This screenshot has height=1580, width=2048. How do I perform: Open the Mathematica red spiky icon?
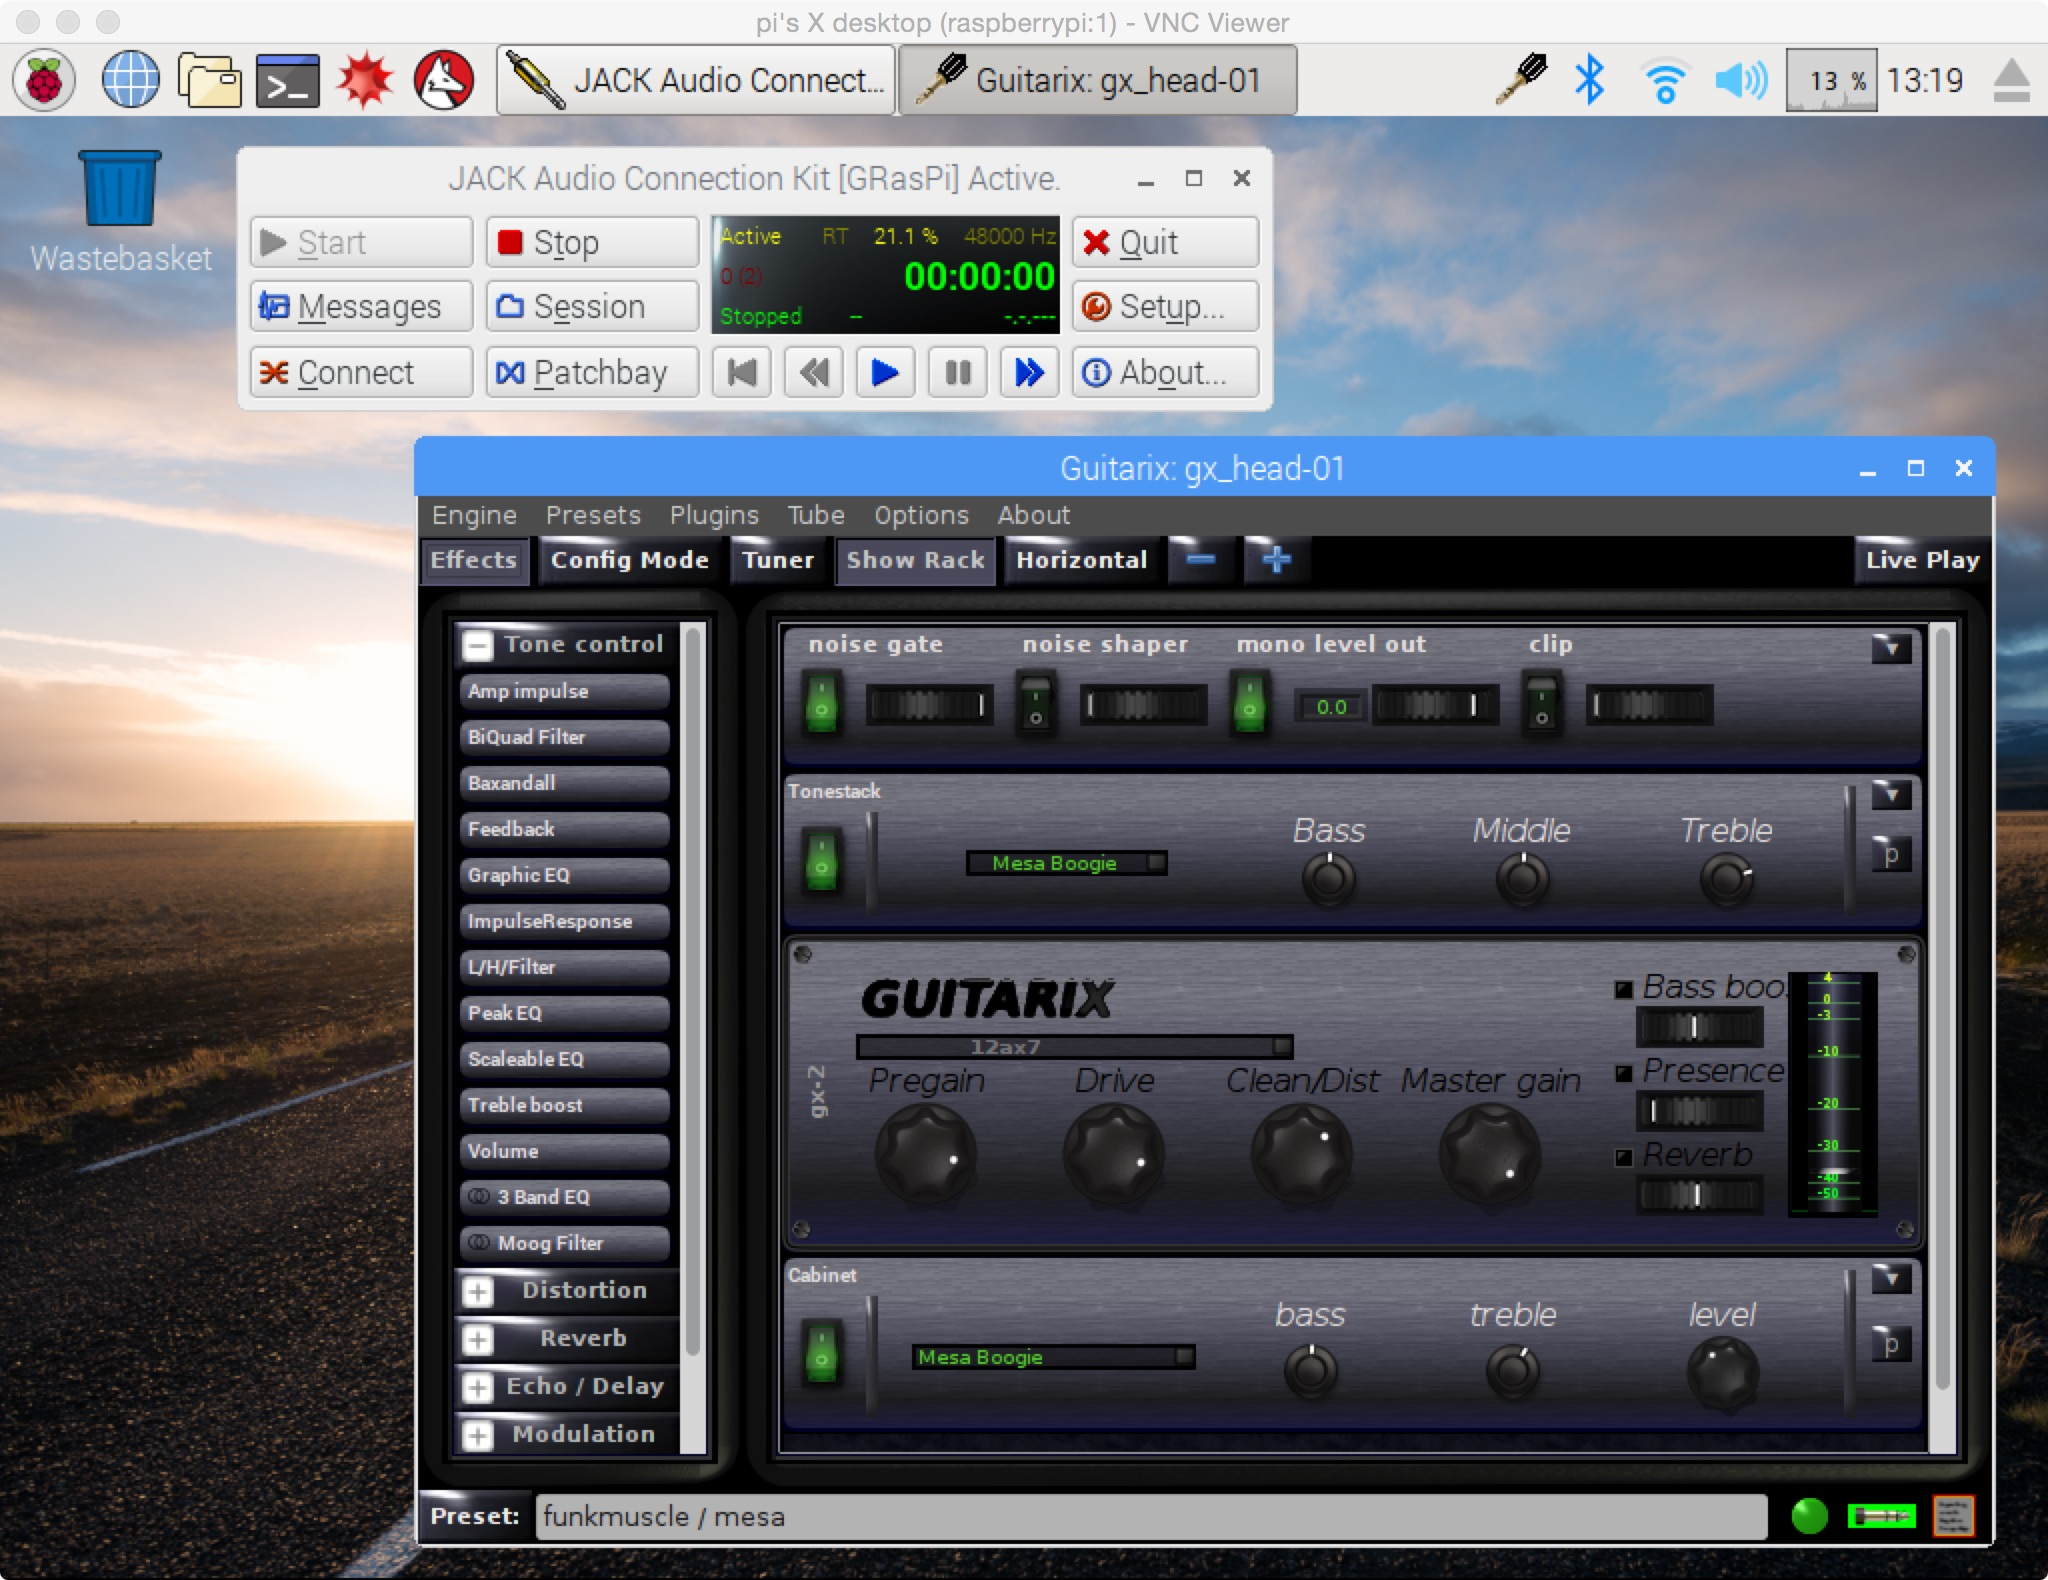pyautogui.click(x=365, y=80)
